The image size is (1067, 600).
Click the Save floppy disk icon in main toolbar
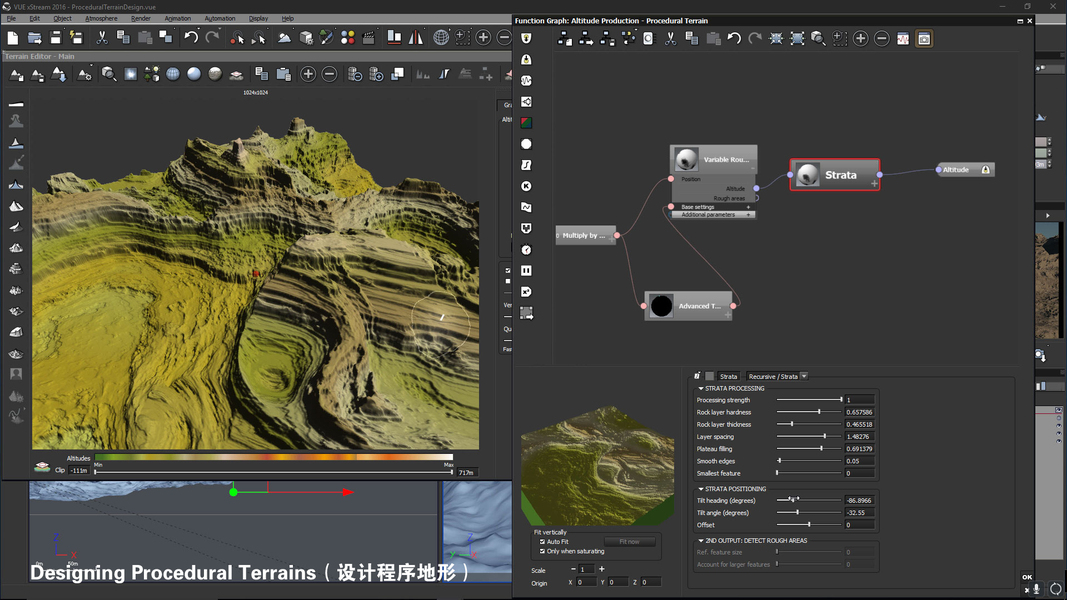coord(56,38)
